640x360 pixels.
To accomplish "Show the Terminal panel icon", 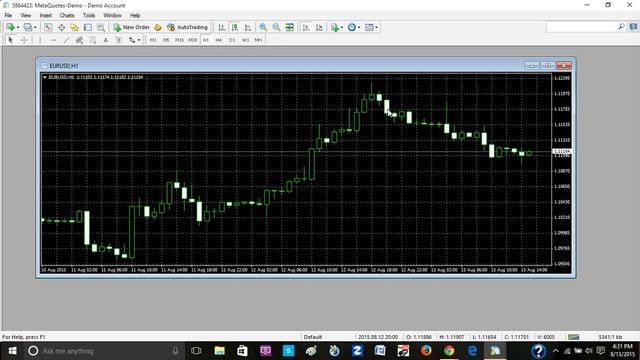I will point(88,27).
